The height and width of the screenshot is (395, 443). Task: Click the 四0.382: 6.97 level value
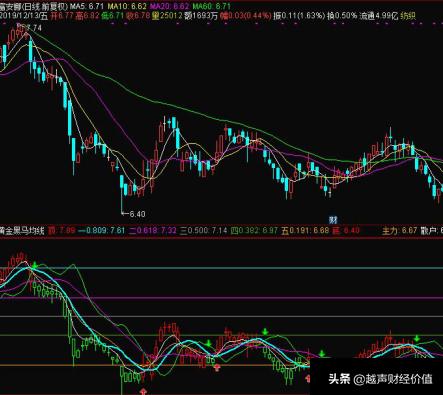coord(254,231)
